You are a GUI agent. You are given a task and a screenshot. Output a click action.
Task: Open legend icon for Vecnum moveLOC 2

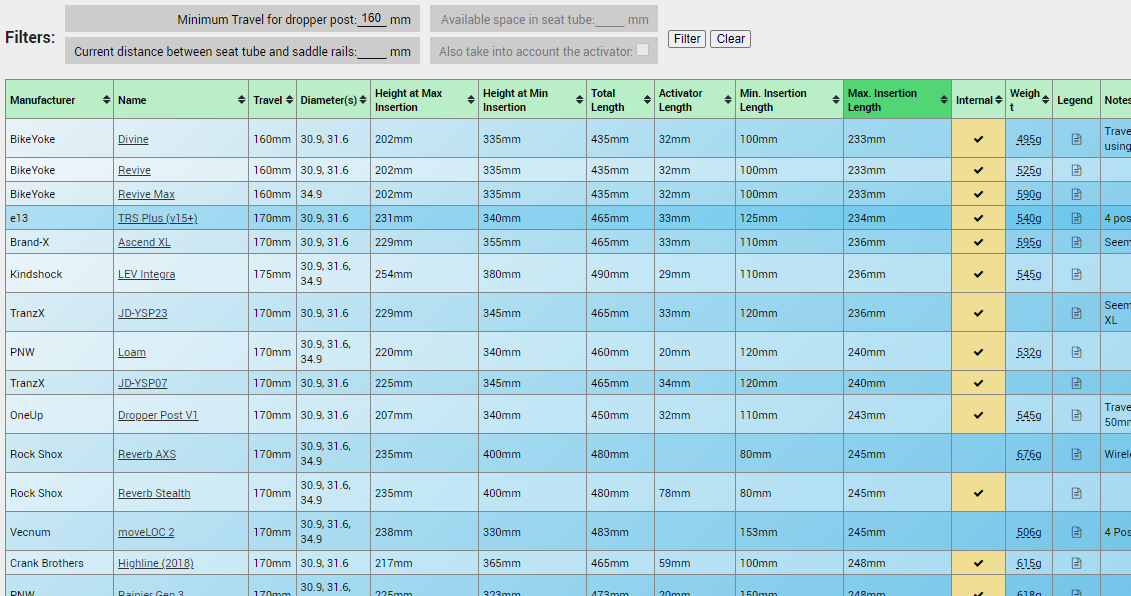[1076, 532]
